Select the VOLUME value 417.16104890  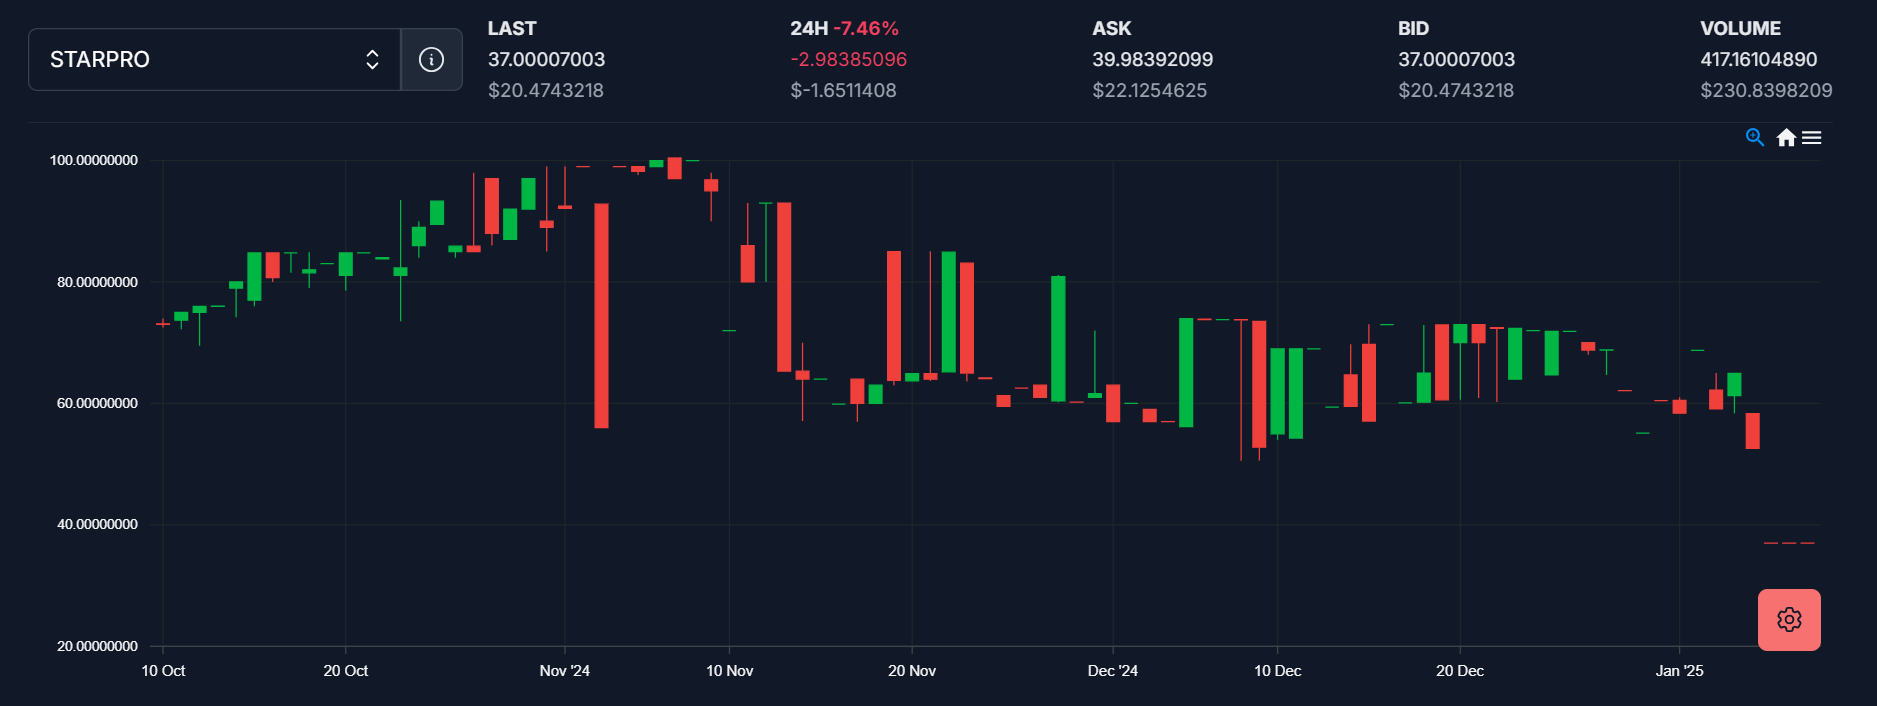pos(1758,60)
